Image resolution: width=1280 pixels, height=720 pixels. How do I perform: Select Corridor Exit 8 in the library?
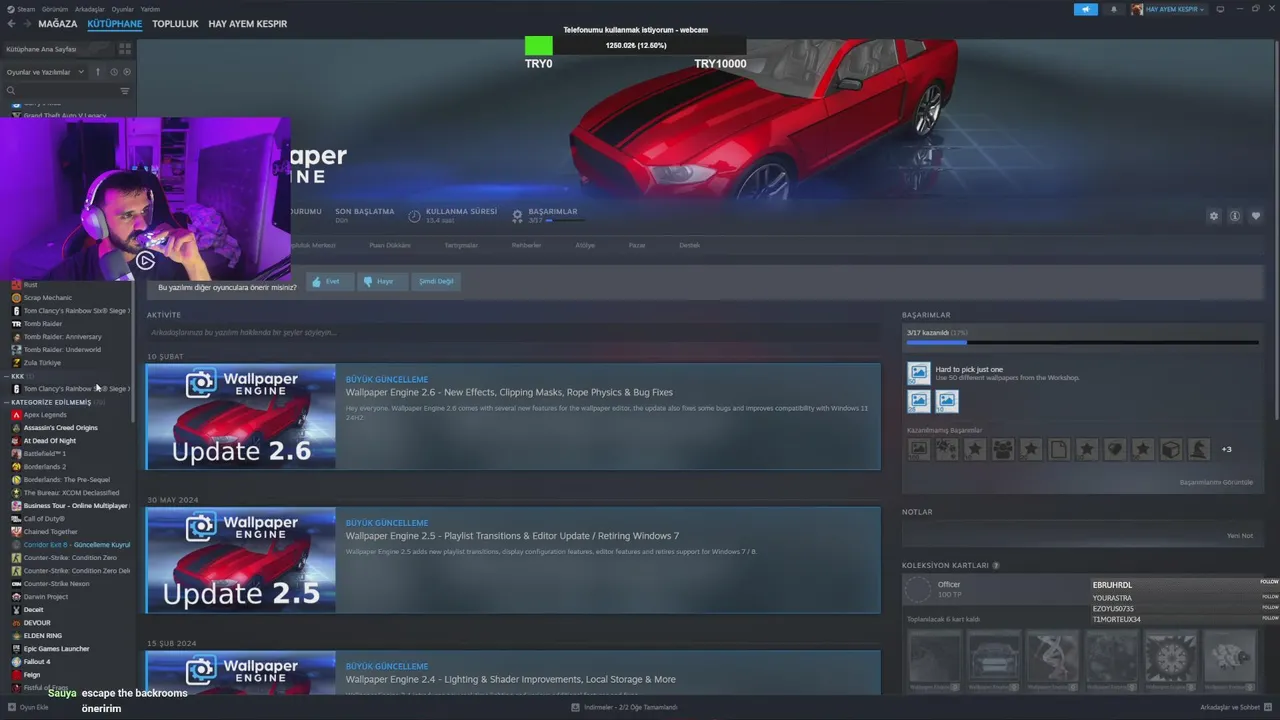coord(70,545)
